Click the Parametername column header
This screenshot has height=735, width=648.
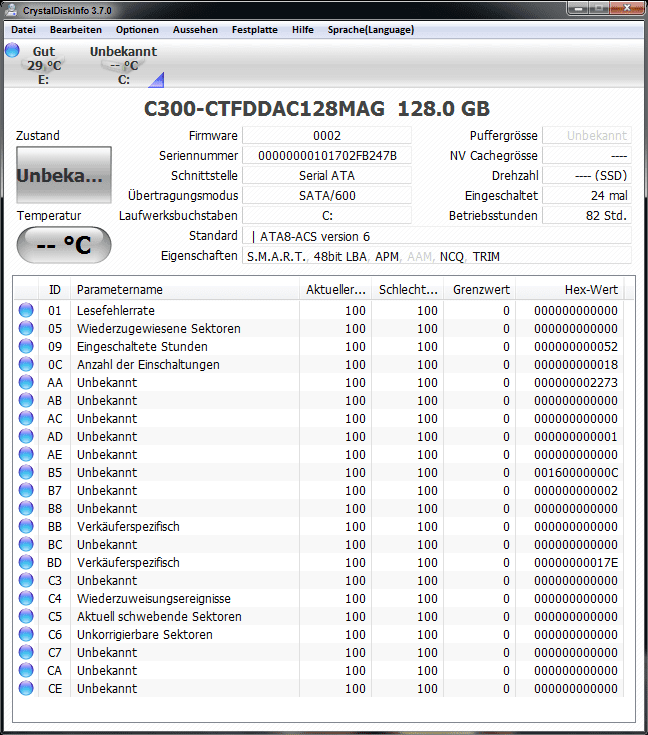185,290
